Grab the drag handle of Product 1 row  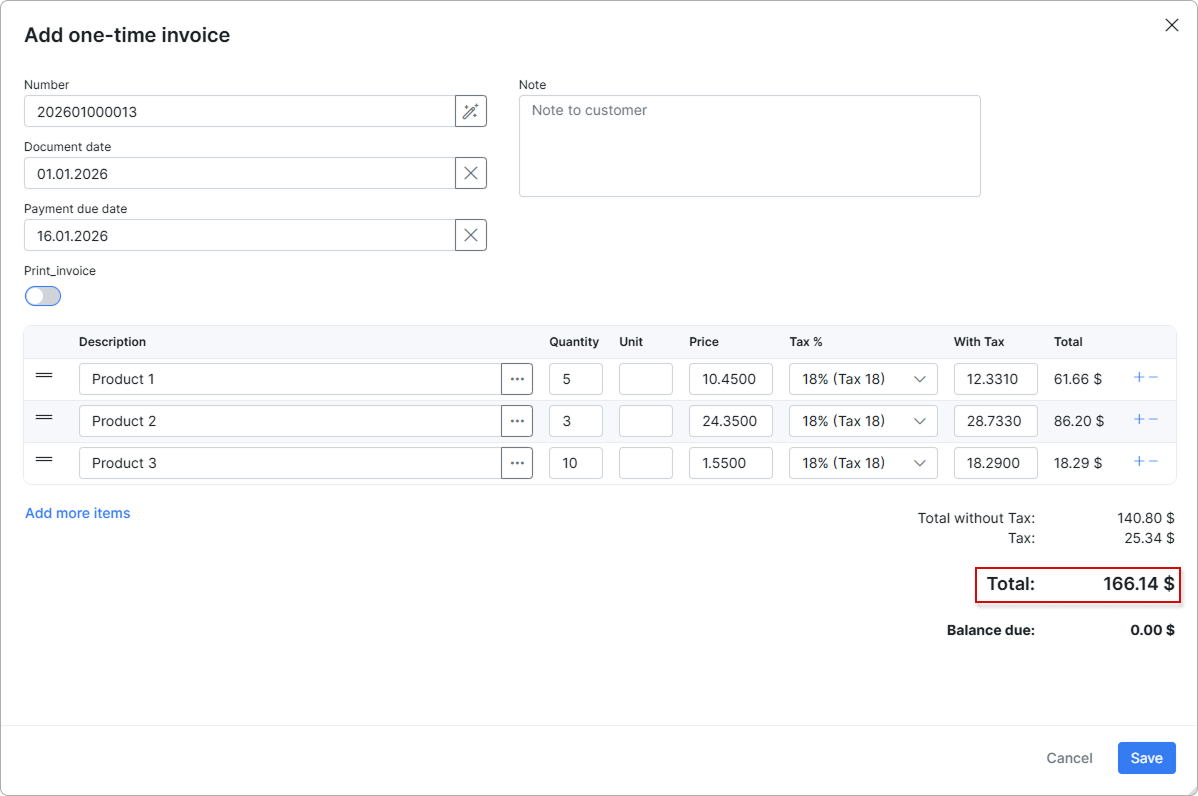[44, 375]
